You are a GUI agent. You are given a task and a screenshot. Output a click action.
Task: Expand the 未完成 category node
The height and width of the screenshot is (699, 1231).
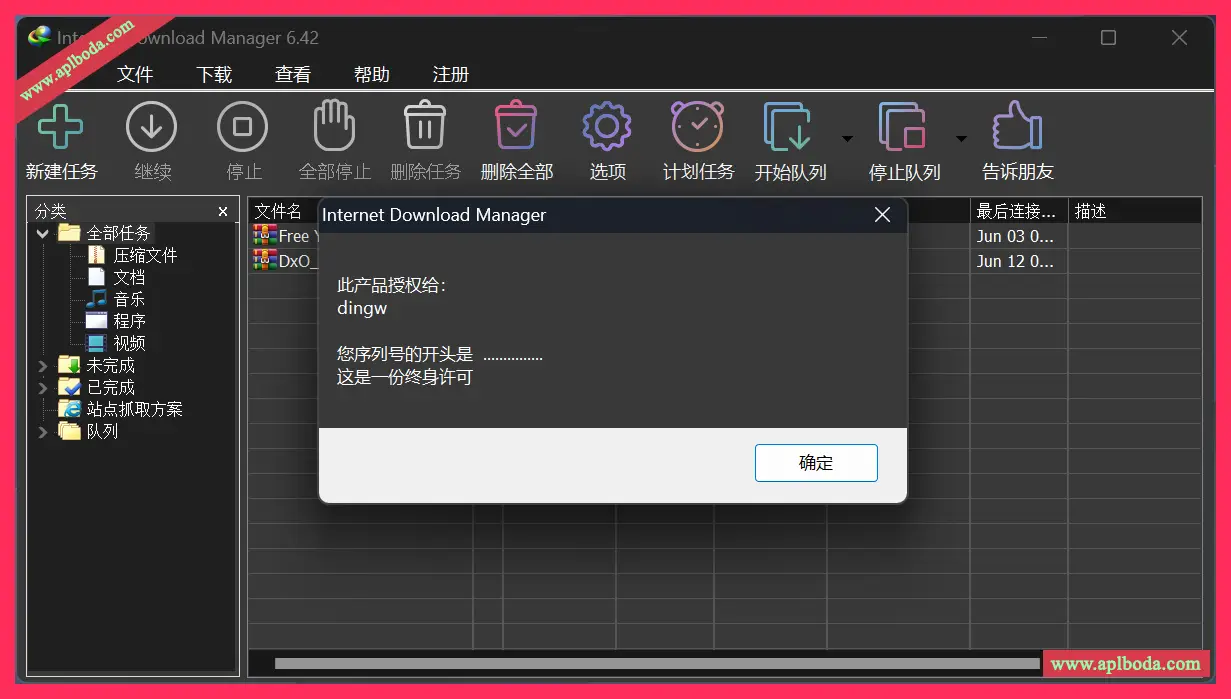[x=43, y=366]
